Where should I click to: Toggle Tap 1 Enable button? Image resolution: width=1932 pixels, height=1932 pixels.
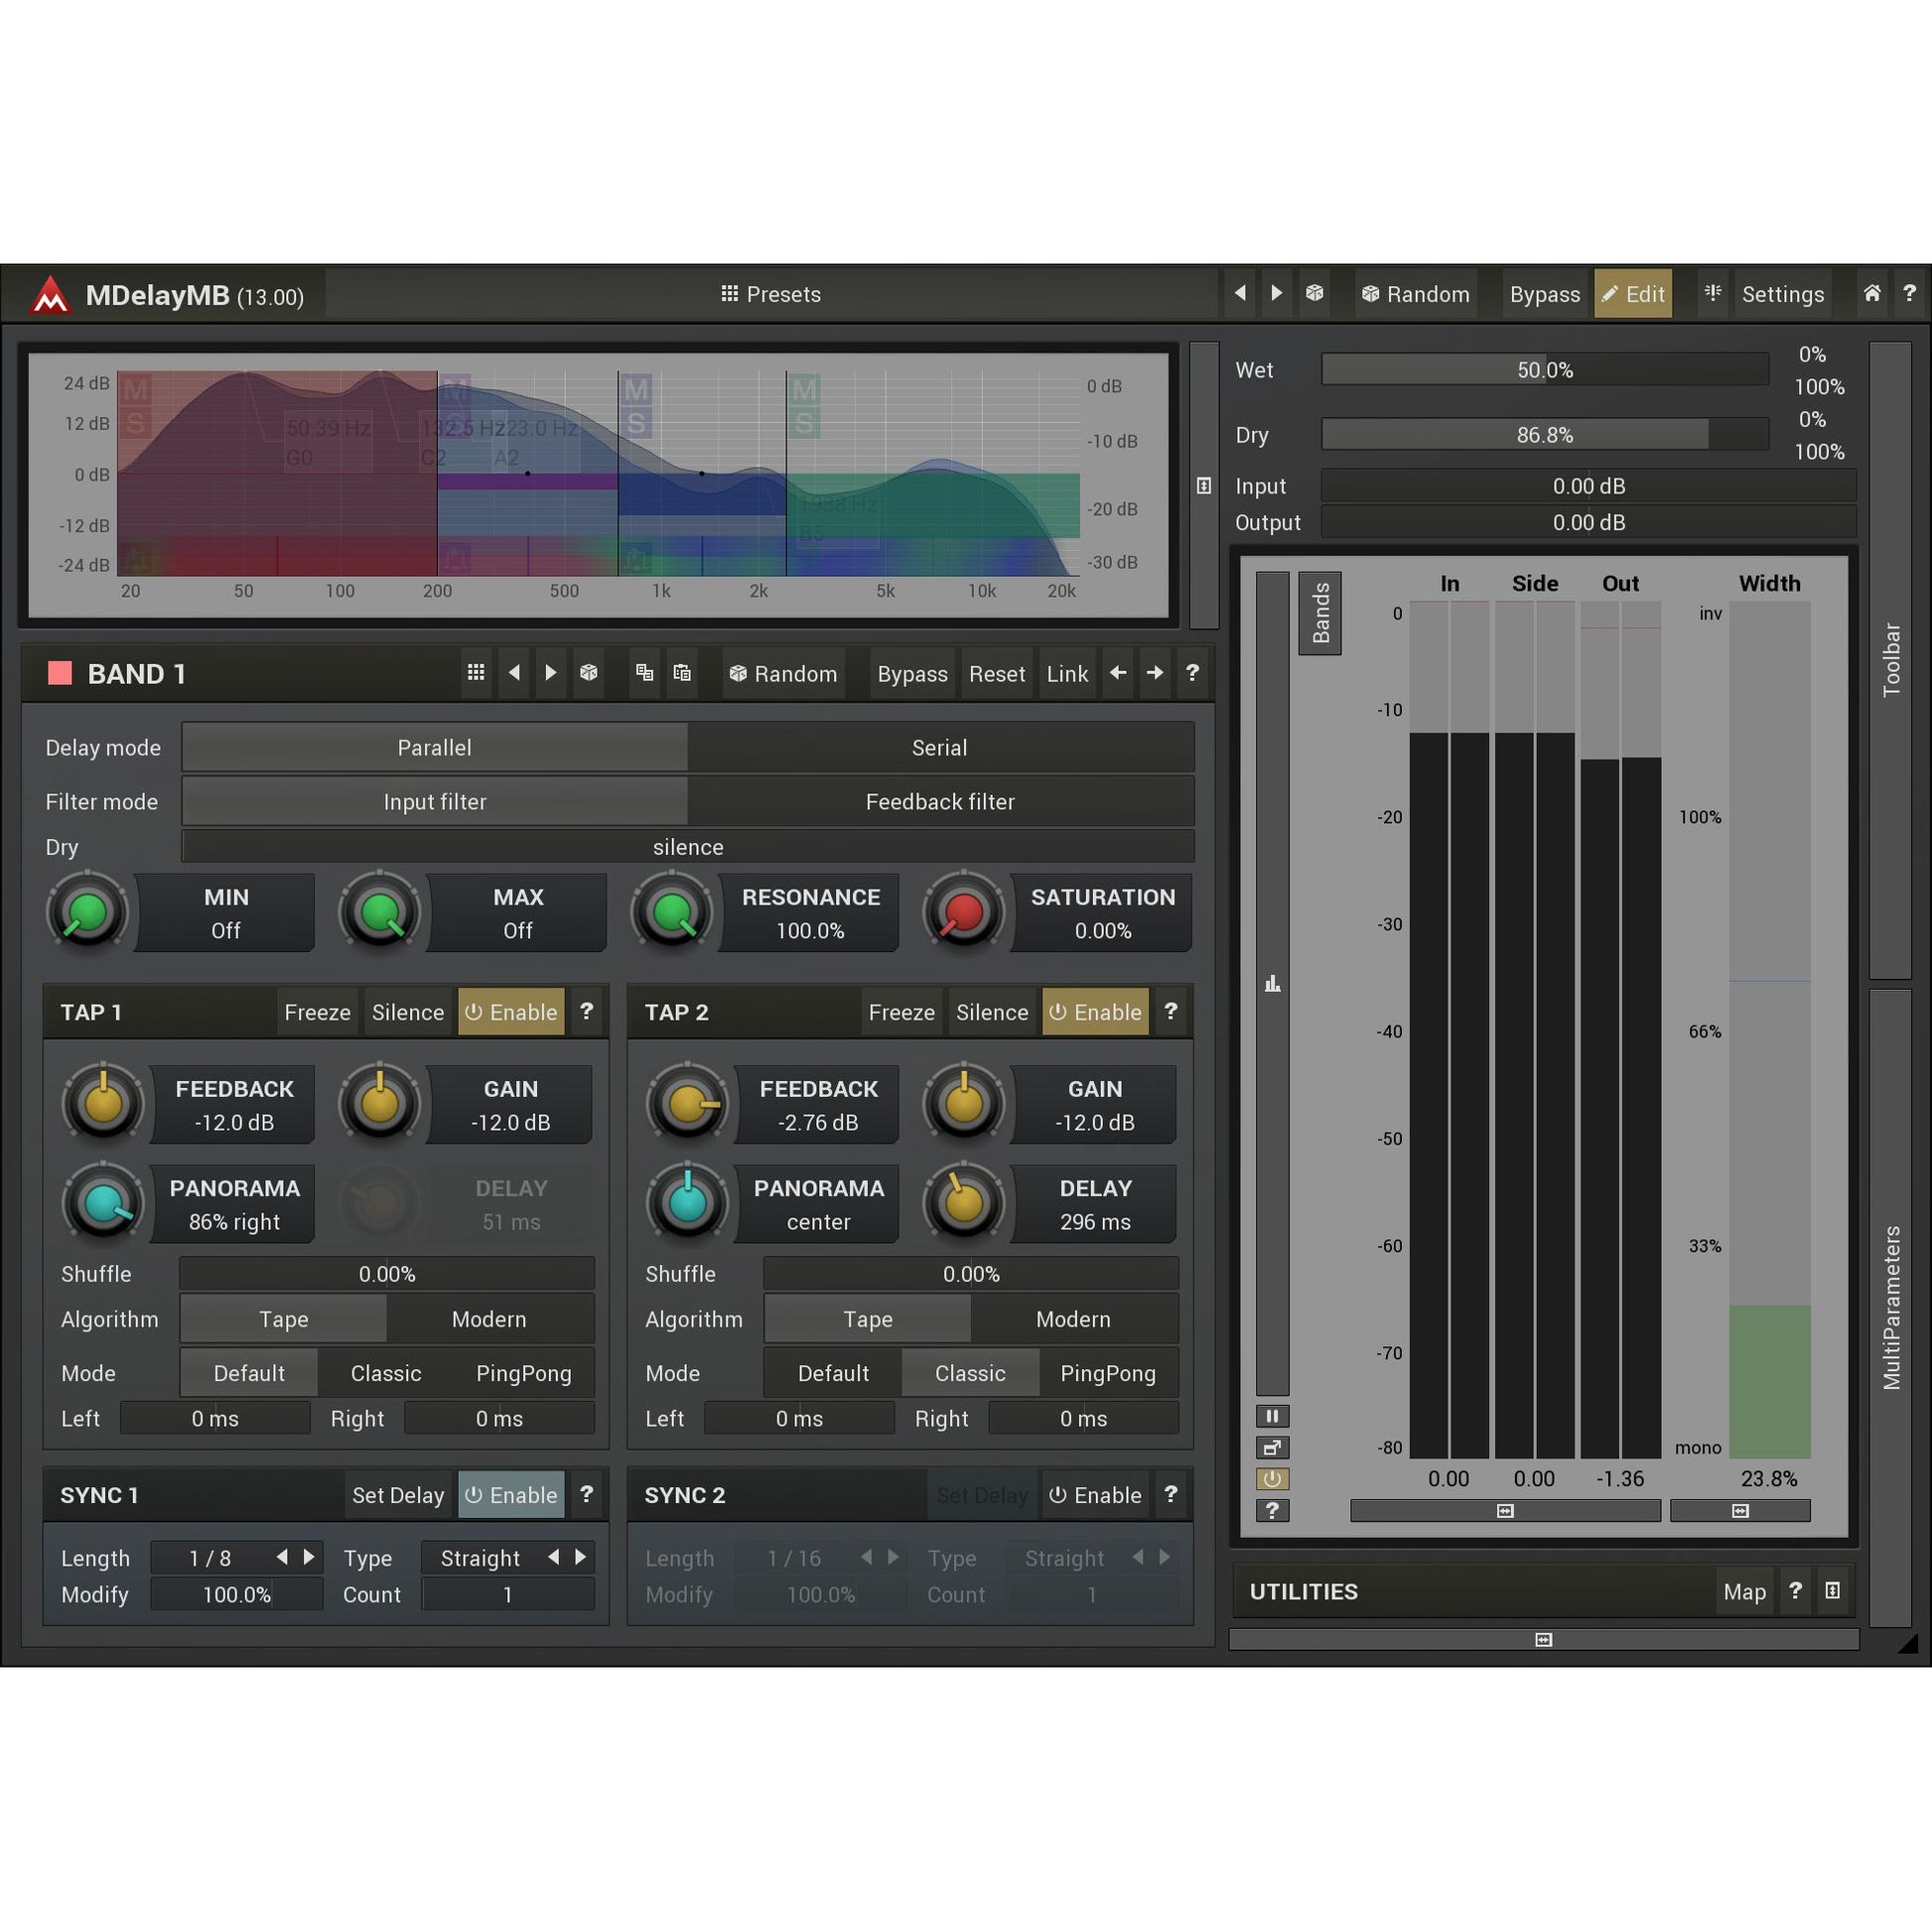(x=511, y=1012)
